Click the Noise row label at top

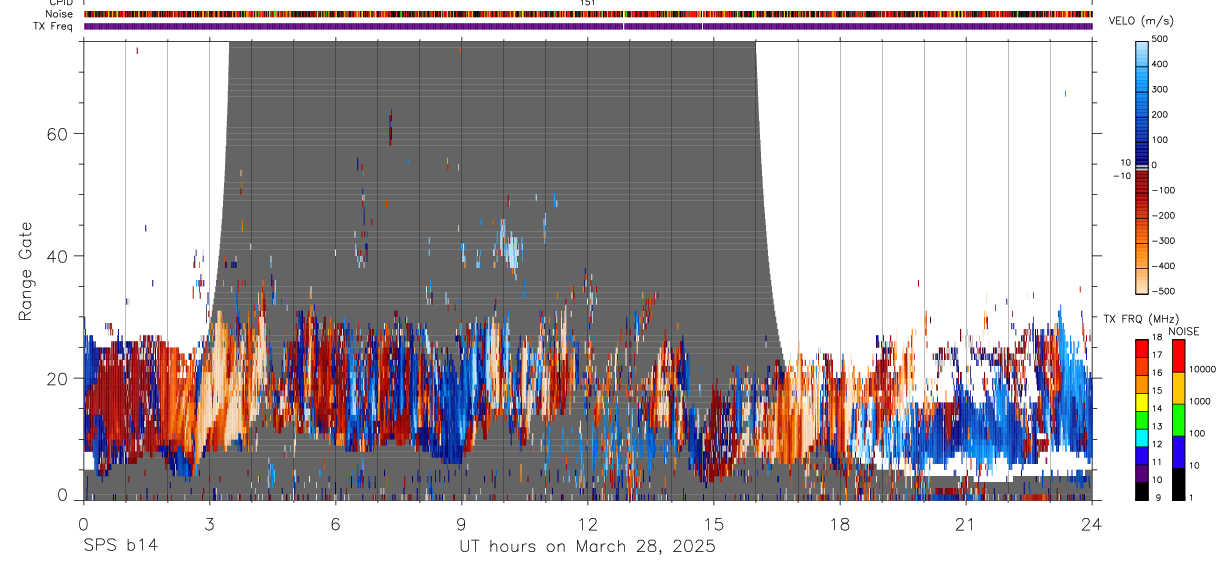point(59,14)
